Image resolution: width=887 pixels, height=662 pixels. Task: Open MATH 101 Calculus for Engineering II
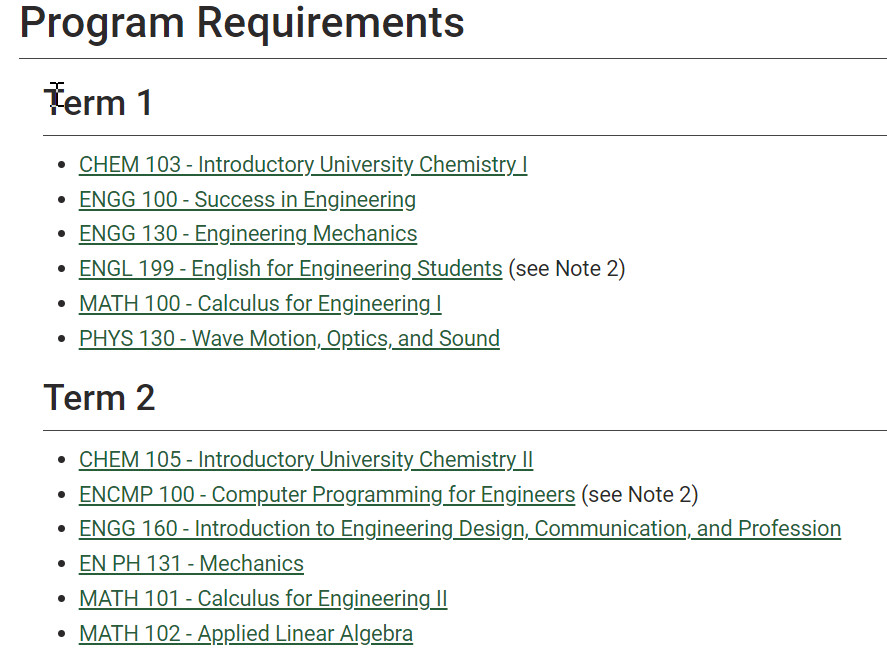click(263, 599)
